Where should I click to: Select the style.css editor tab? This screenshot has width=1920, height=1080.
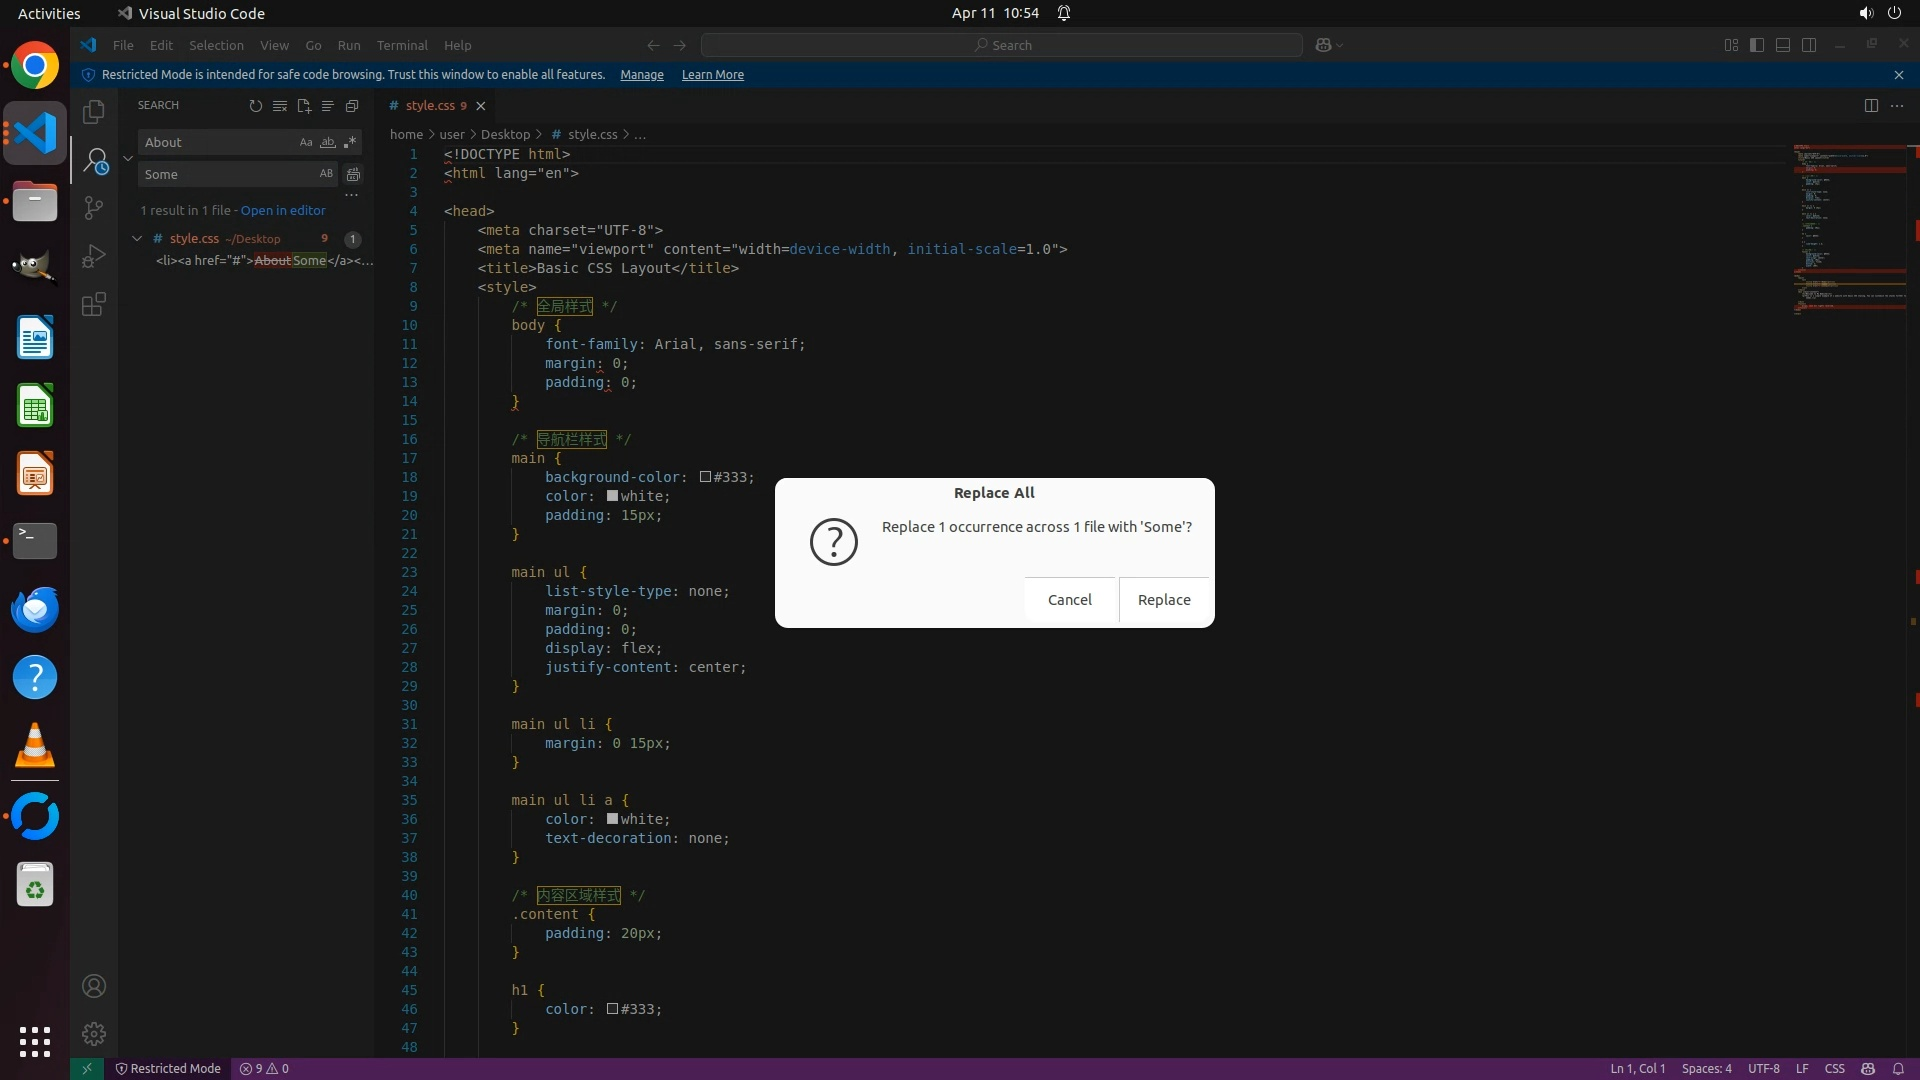(x=430, y=106)
